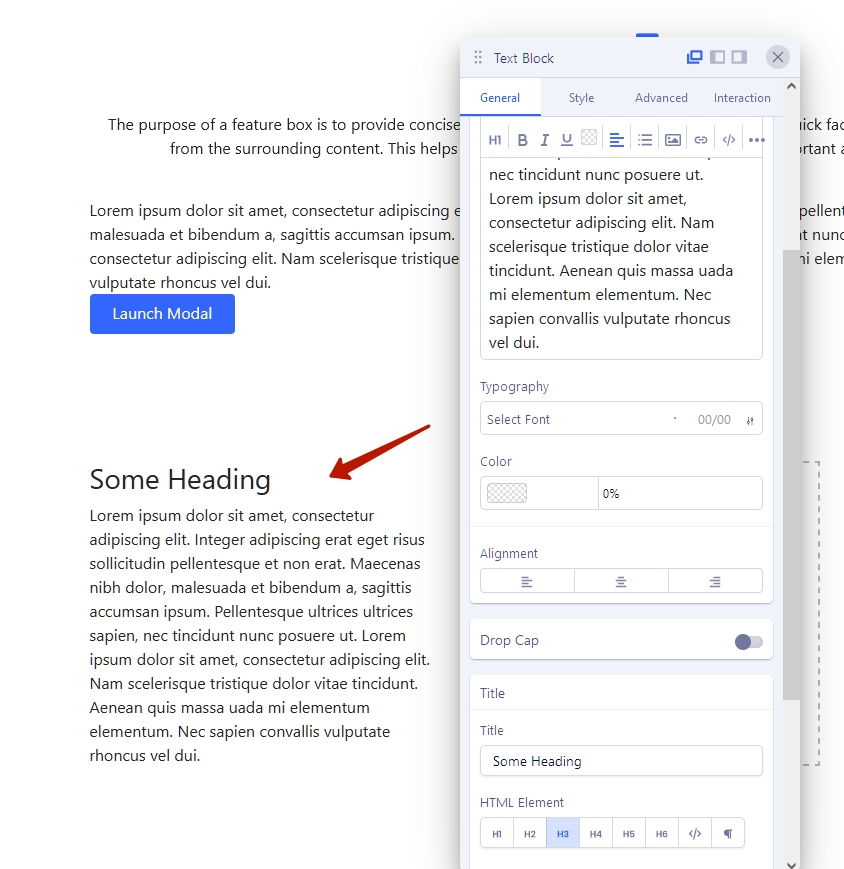The width and height of the screenshot is (844, 869).
Task: Insert a bulleted list in the editor
Action: pos(645,140)
